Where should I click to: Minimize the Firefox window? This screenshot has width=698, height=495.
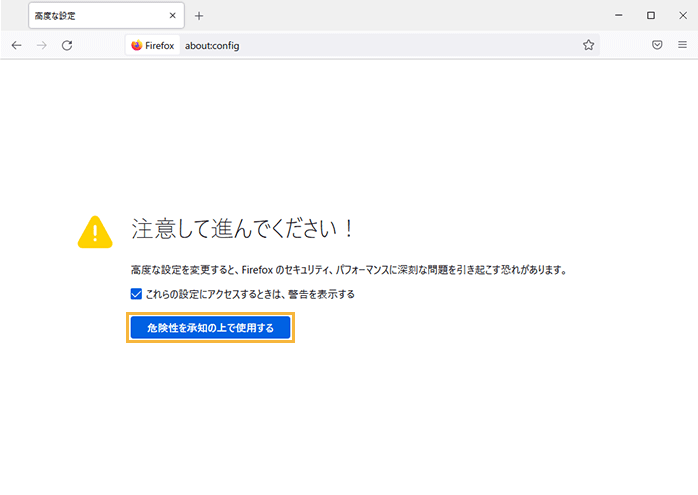pos(619,16)
